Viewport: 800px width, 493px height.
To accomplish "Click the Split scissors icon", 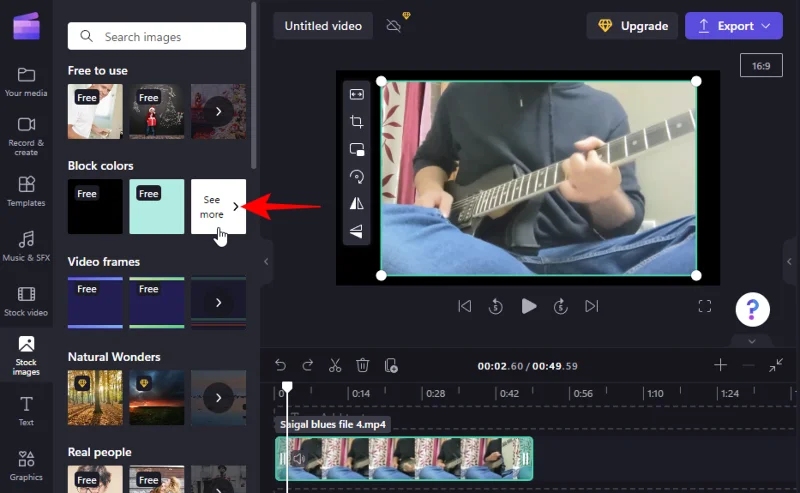I will tap(335, 365).
